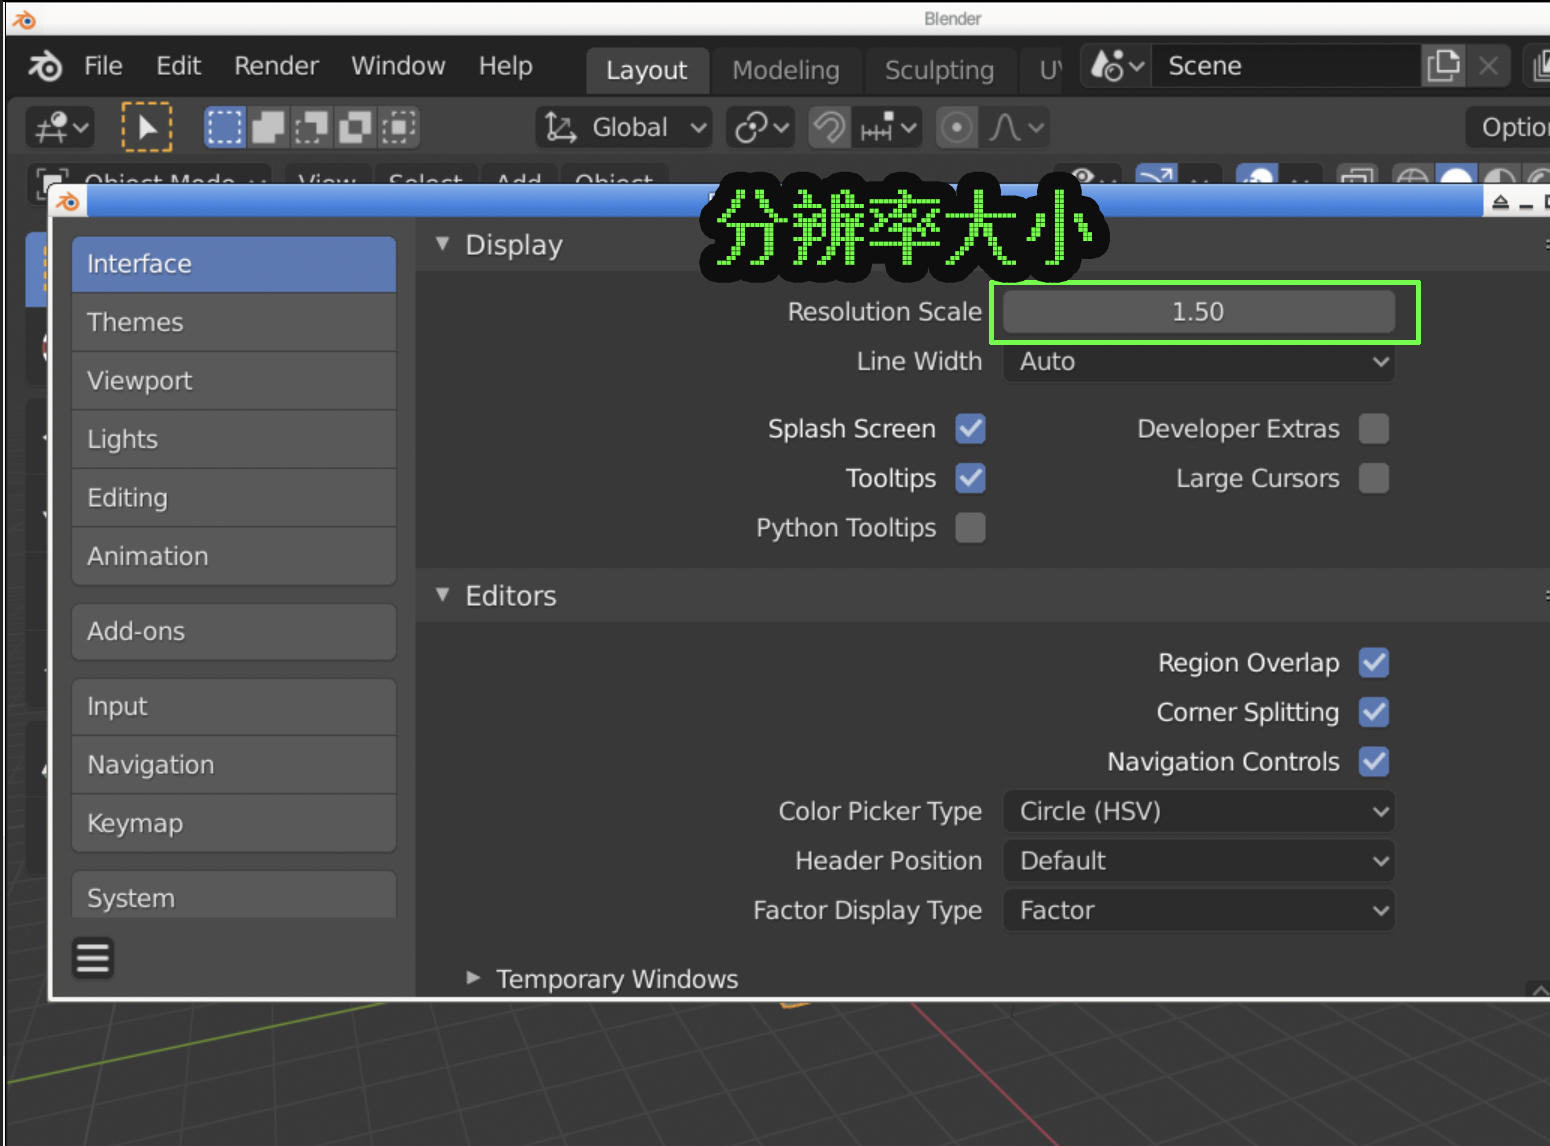
Task: Choose the Intersect selection mode icon
Action: click(399, 127)
